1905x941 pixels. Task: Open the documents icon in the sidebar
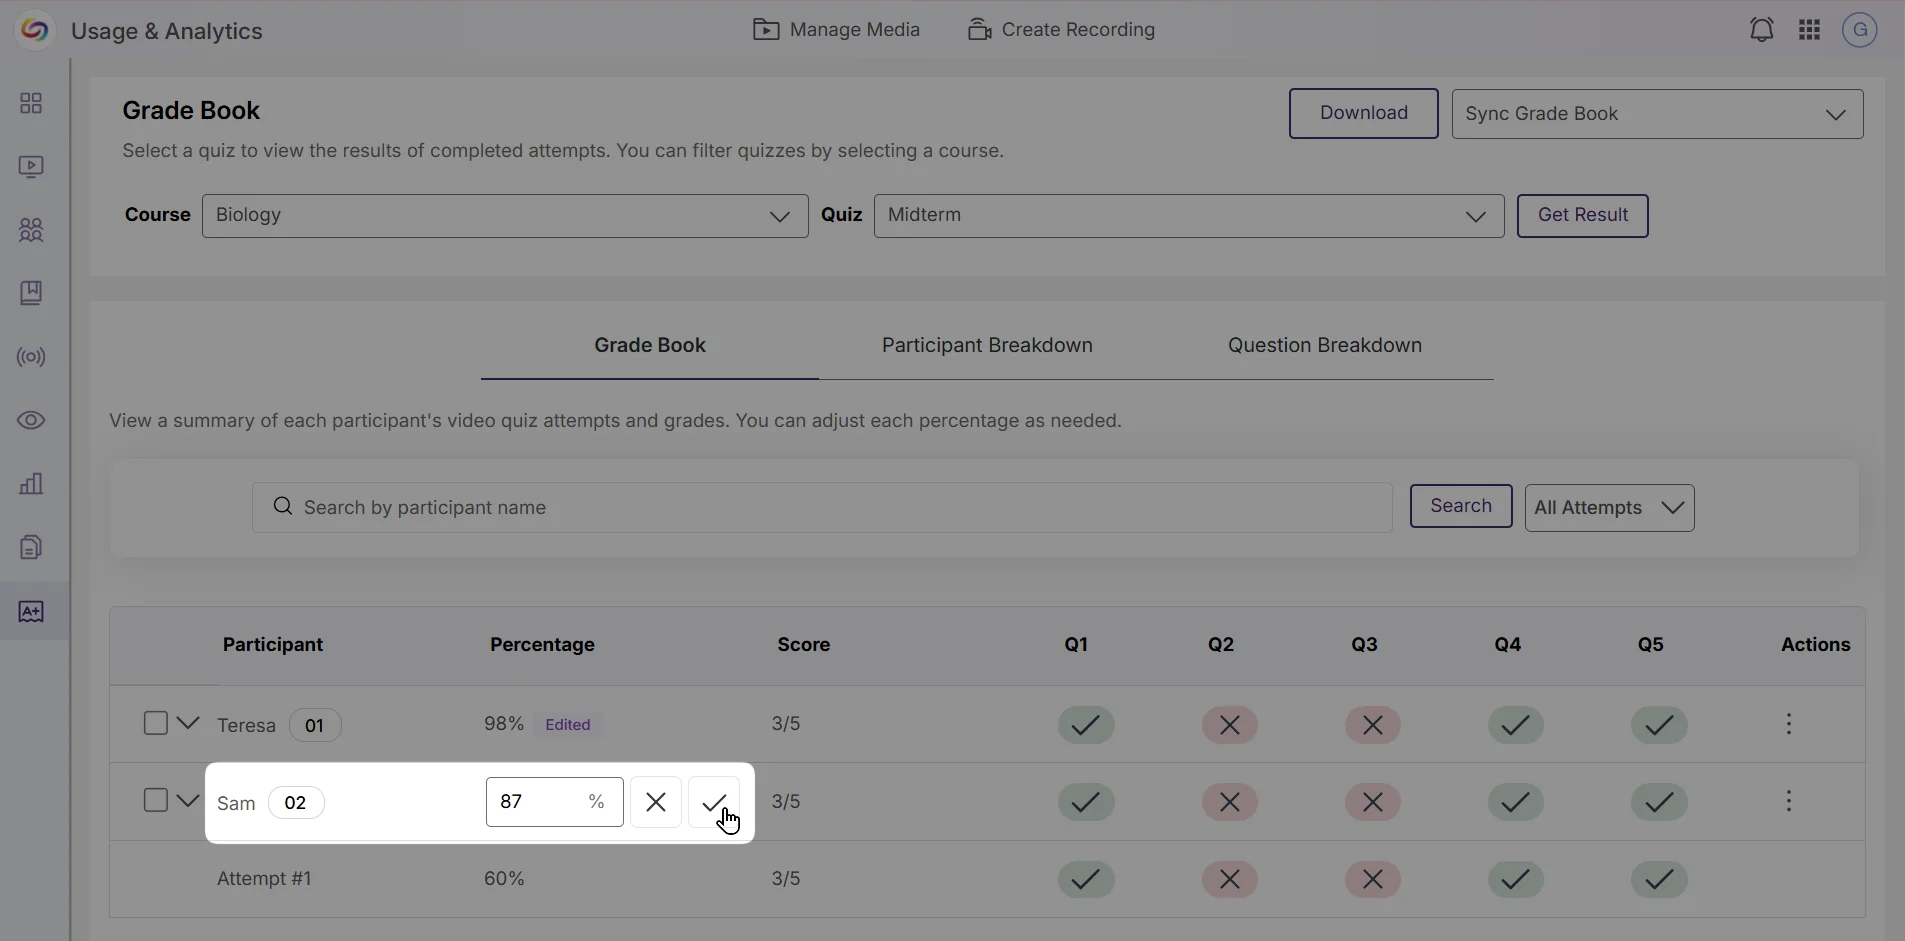point(31,547)
